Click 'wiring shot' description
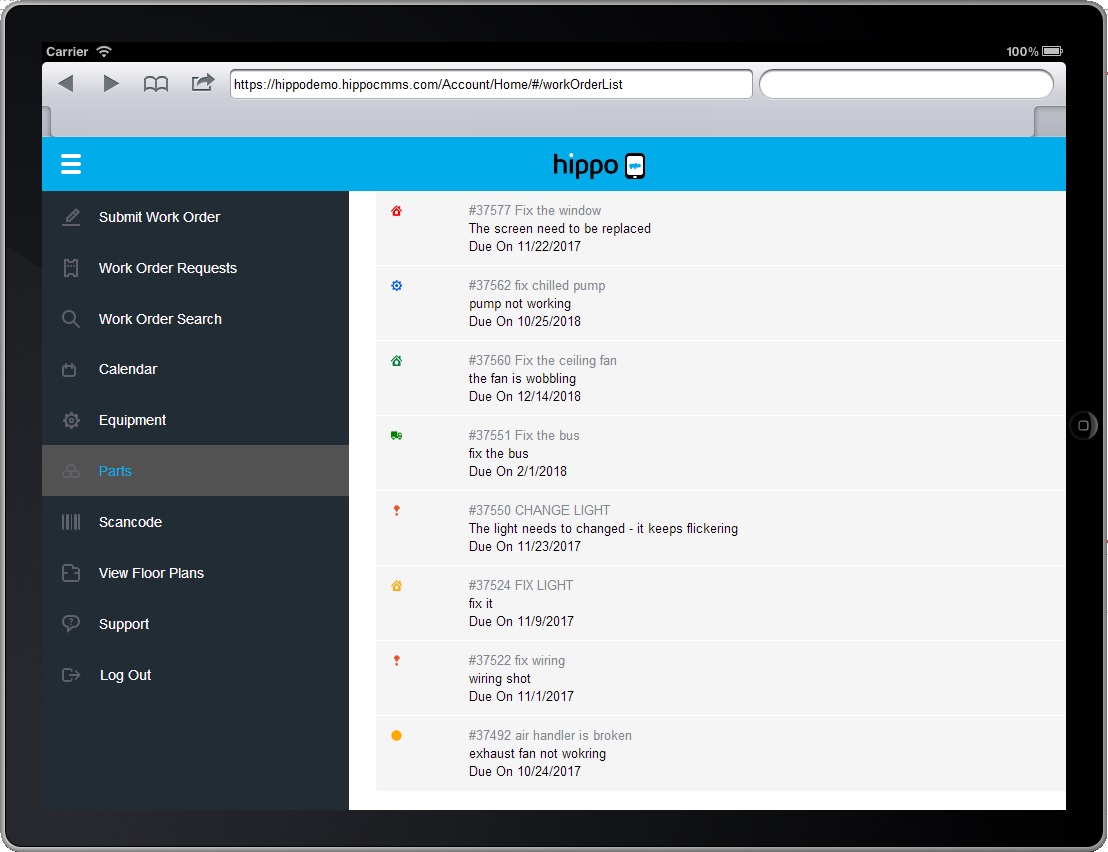Screen dimensions: 1108x852 500,678
